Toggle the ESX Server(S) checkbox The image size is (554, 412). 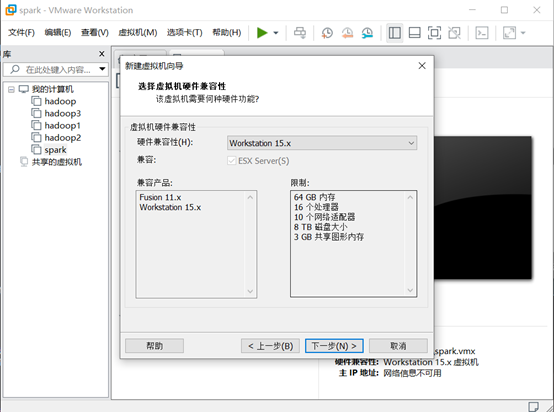coord(232,161)
